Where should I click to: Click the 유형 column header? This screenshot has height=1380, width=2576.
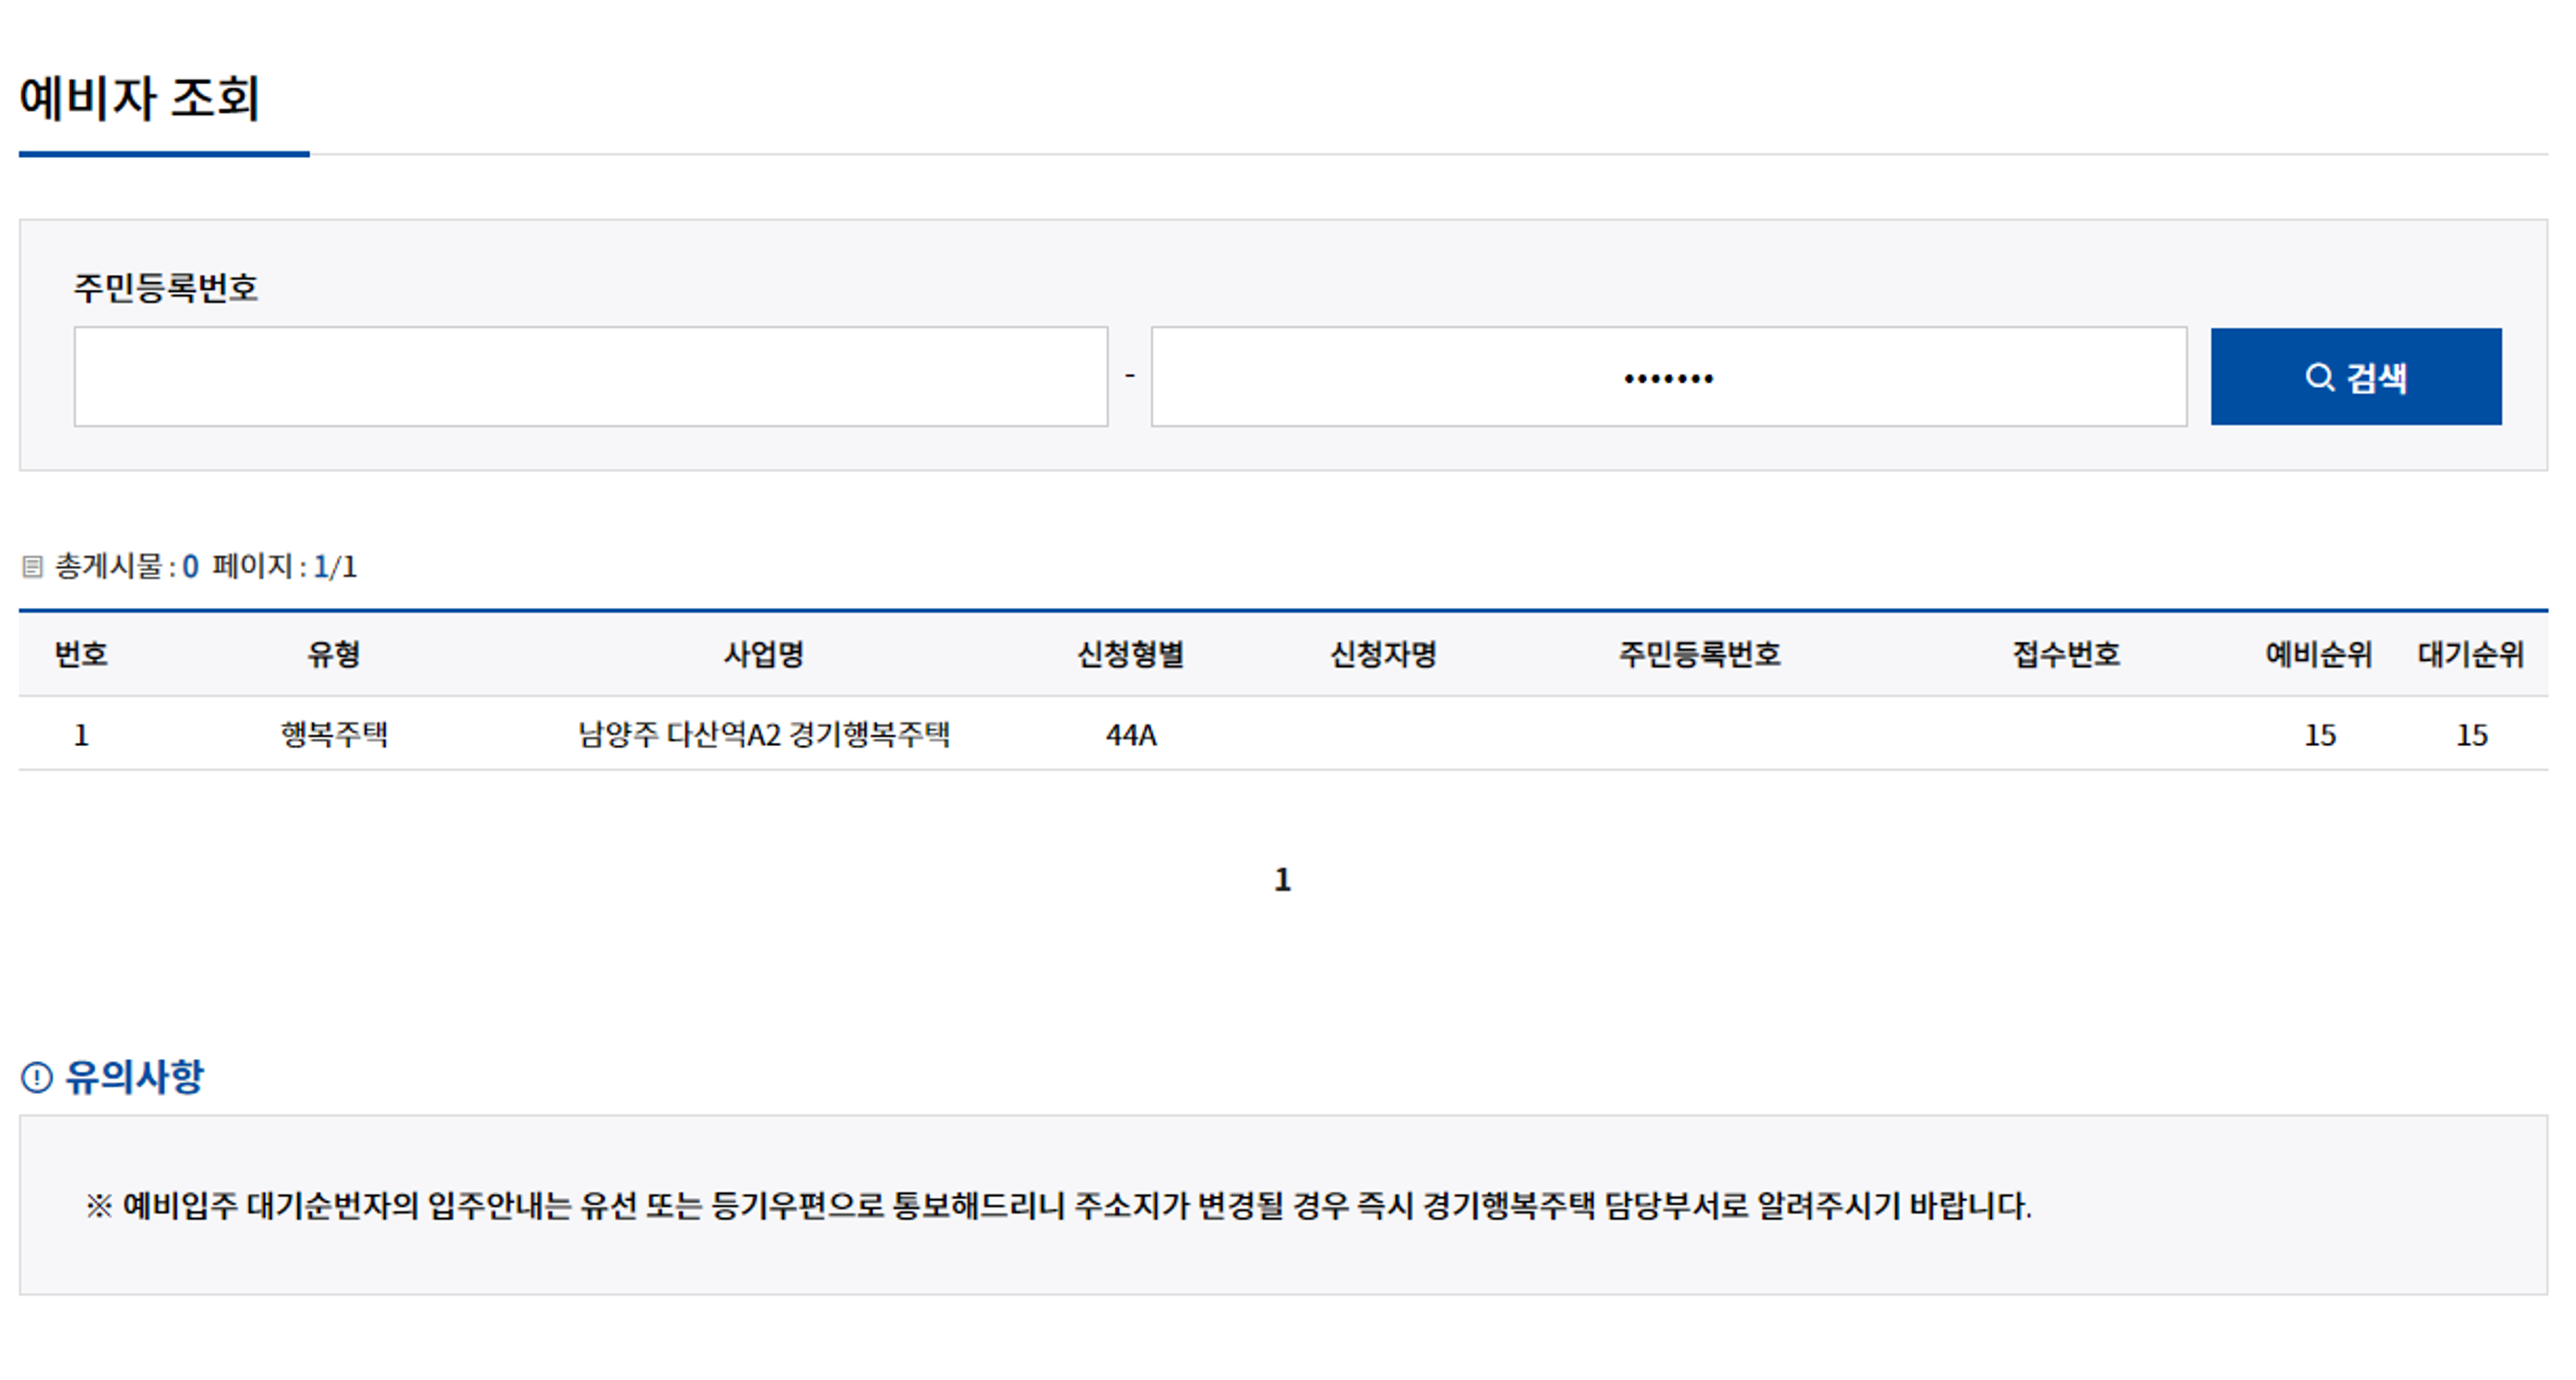(333, 655)
